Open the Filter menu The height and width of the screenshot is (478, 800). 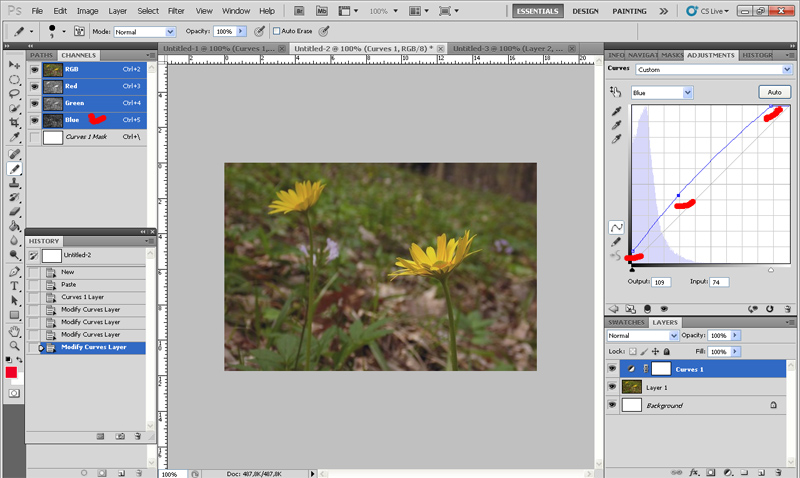176,10
